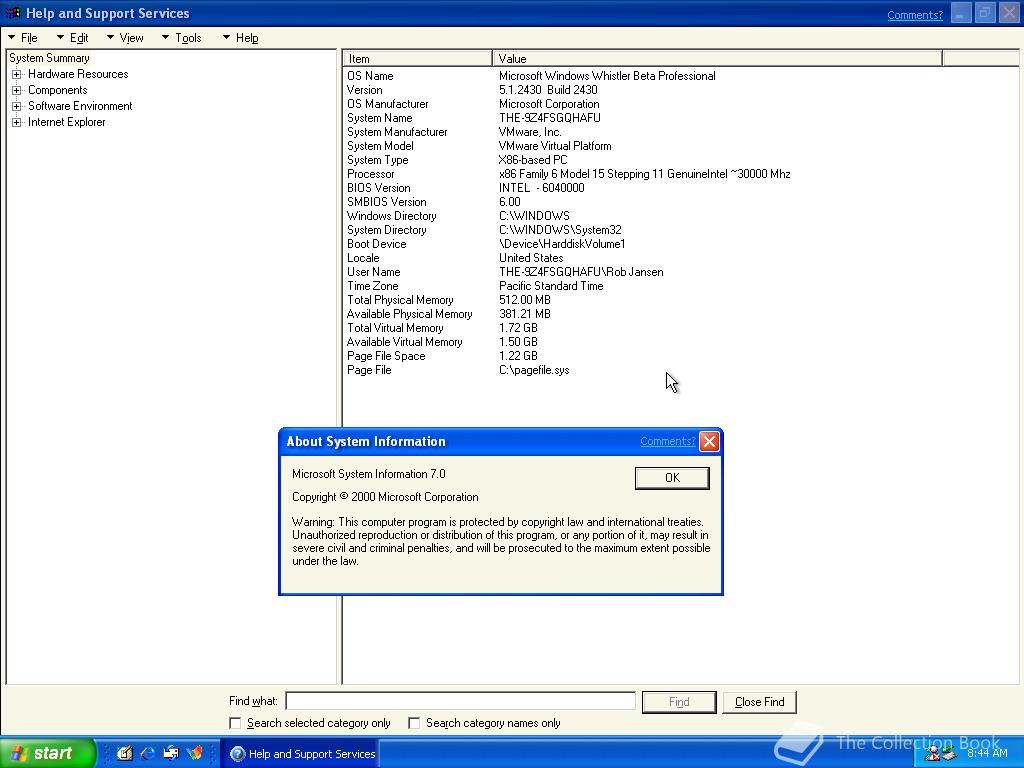Select the System Type row

(456, 160)
